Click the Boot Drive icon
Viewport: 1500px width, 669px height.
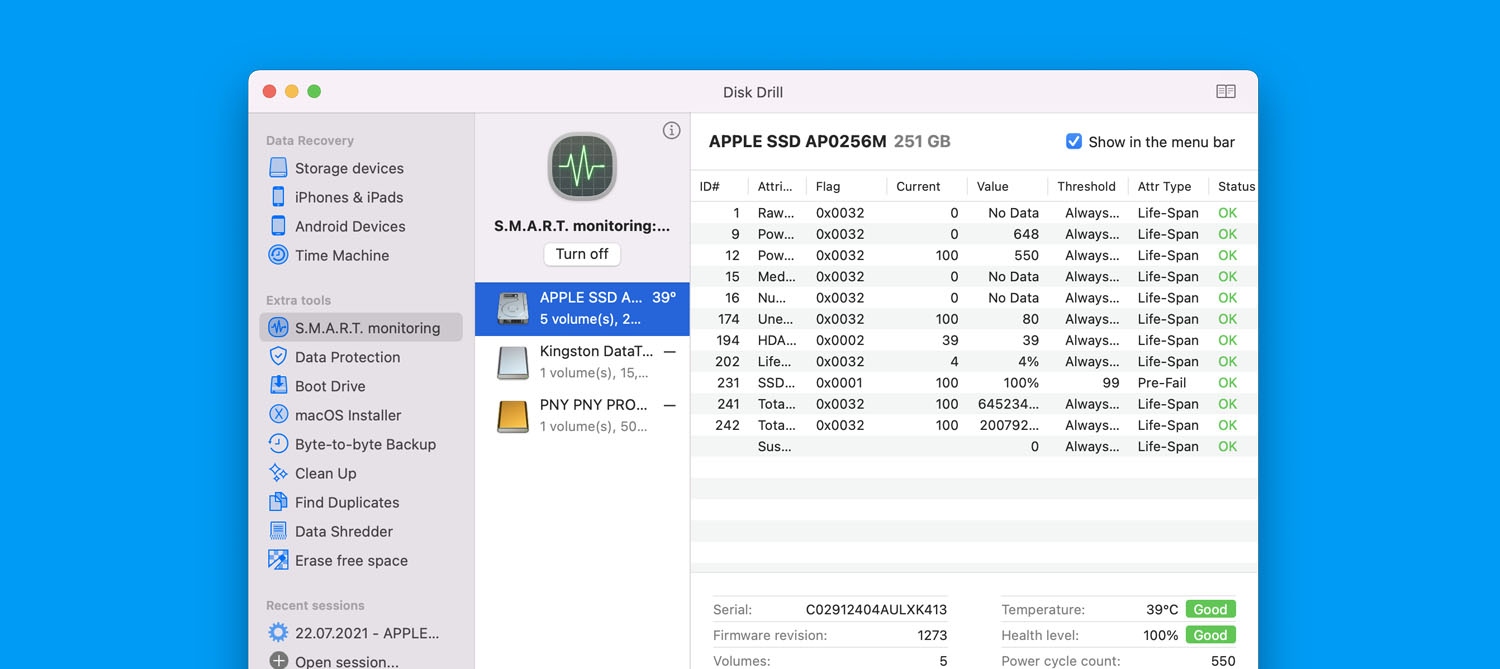(278, 386)
